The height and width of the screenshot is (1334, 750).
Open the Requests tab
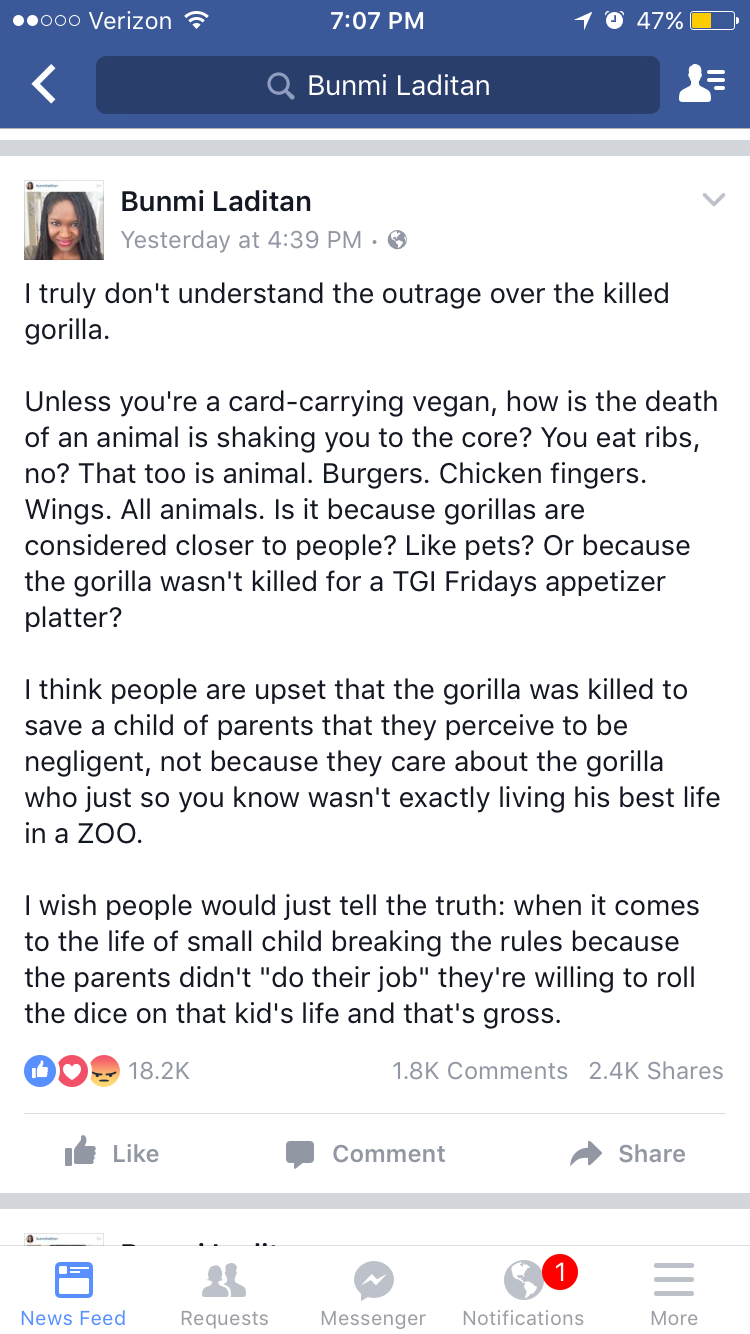tap(224, 1291)
